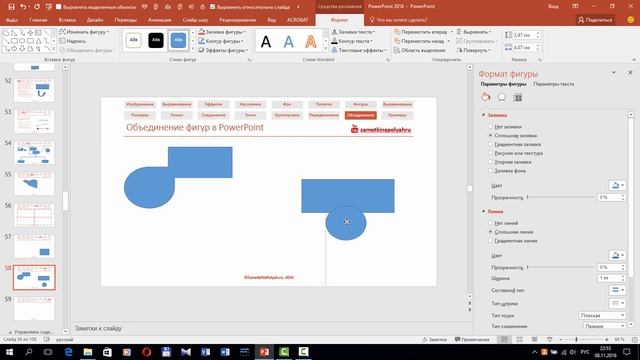Viewport: 640px width, 360px height.
Task: Open the 'Главная' ribbon tab
Action: [38, 20]
